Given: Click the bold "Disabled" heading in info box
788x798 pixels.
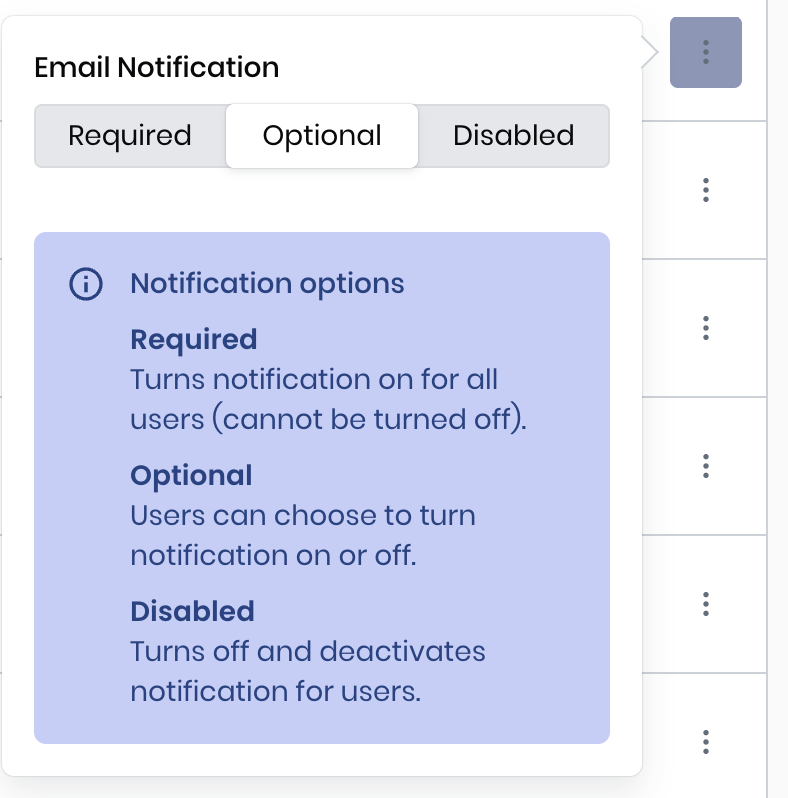Looking at the screenshot, I should click(x=192, y=611).
